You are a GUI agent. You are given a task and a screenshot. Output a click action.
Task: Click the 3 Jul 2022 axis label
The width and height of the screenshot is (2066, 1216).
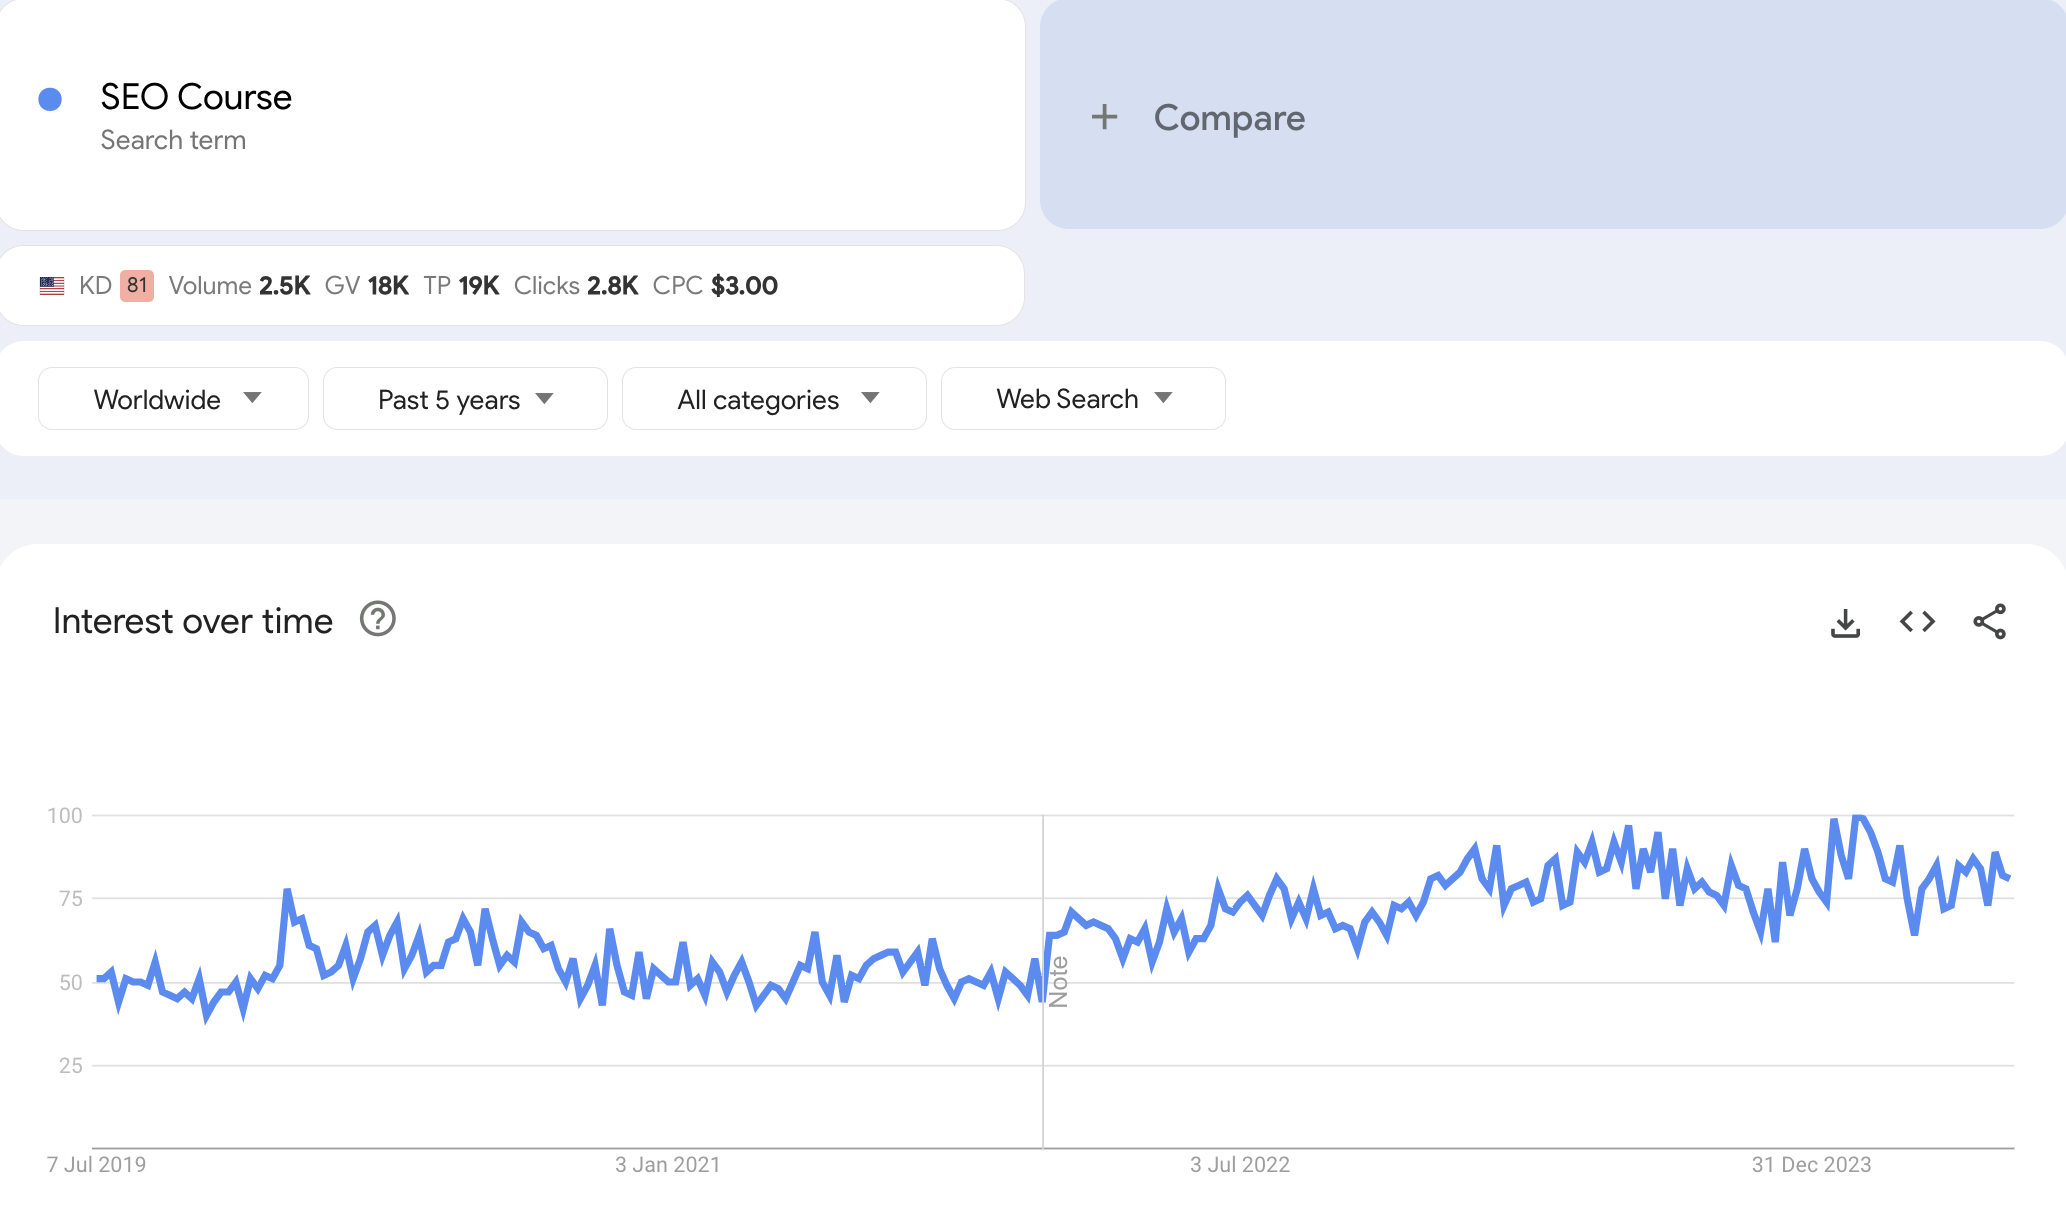pos(1239,1165)
